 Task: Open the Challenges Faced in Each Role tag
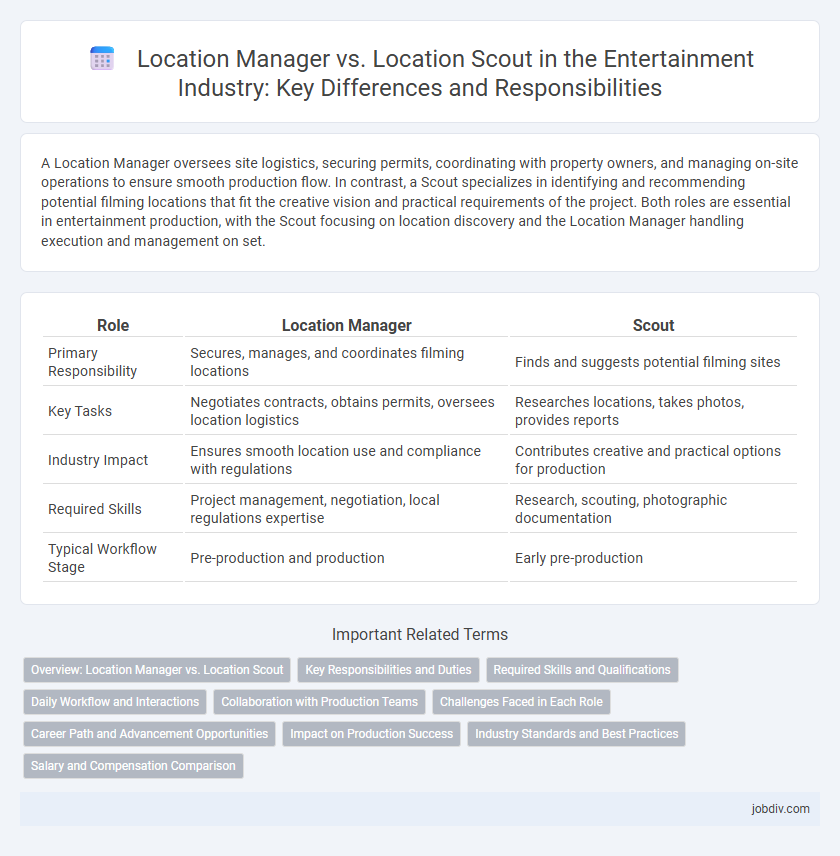tap(521, 702)
